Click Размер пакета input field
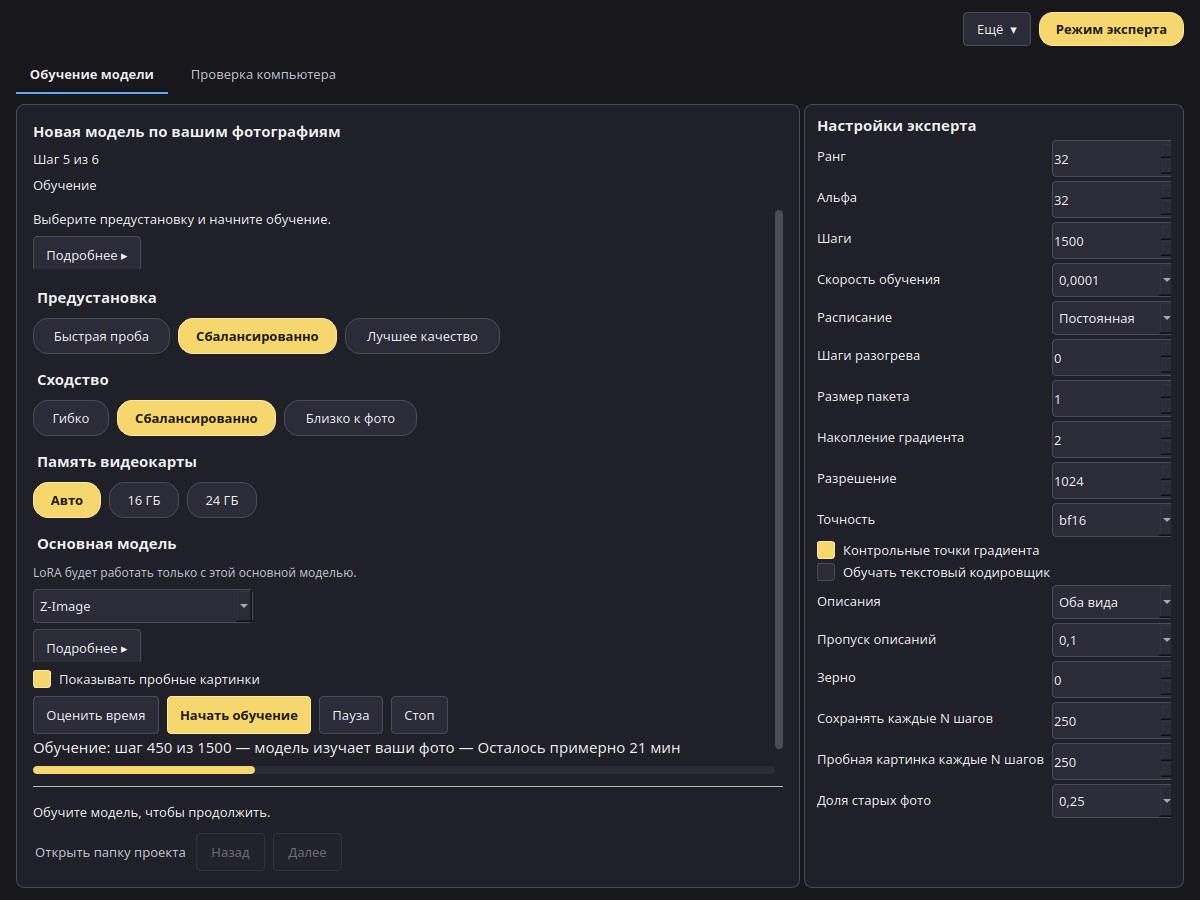The height and width of the screenshot is (900, 1200). point(1112,399)
